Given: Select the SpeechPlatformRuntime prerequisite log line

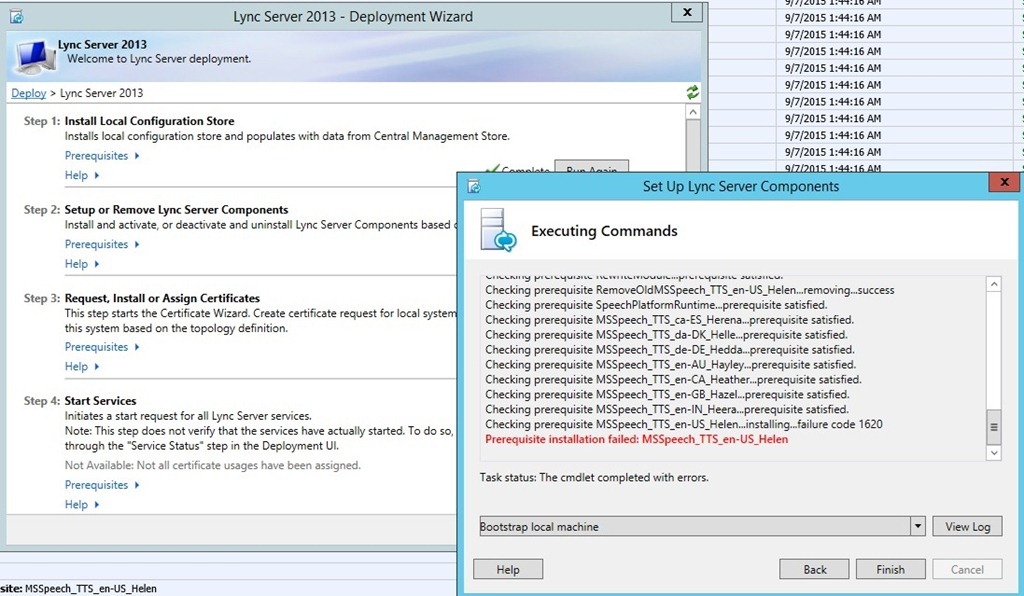Looking at the screenshot, I should (656, 305).
